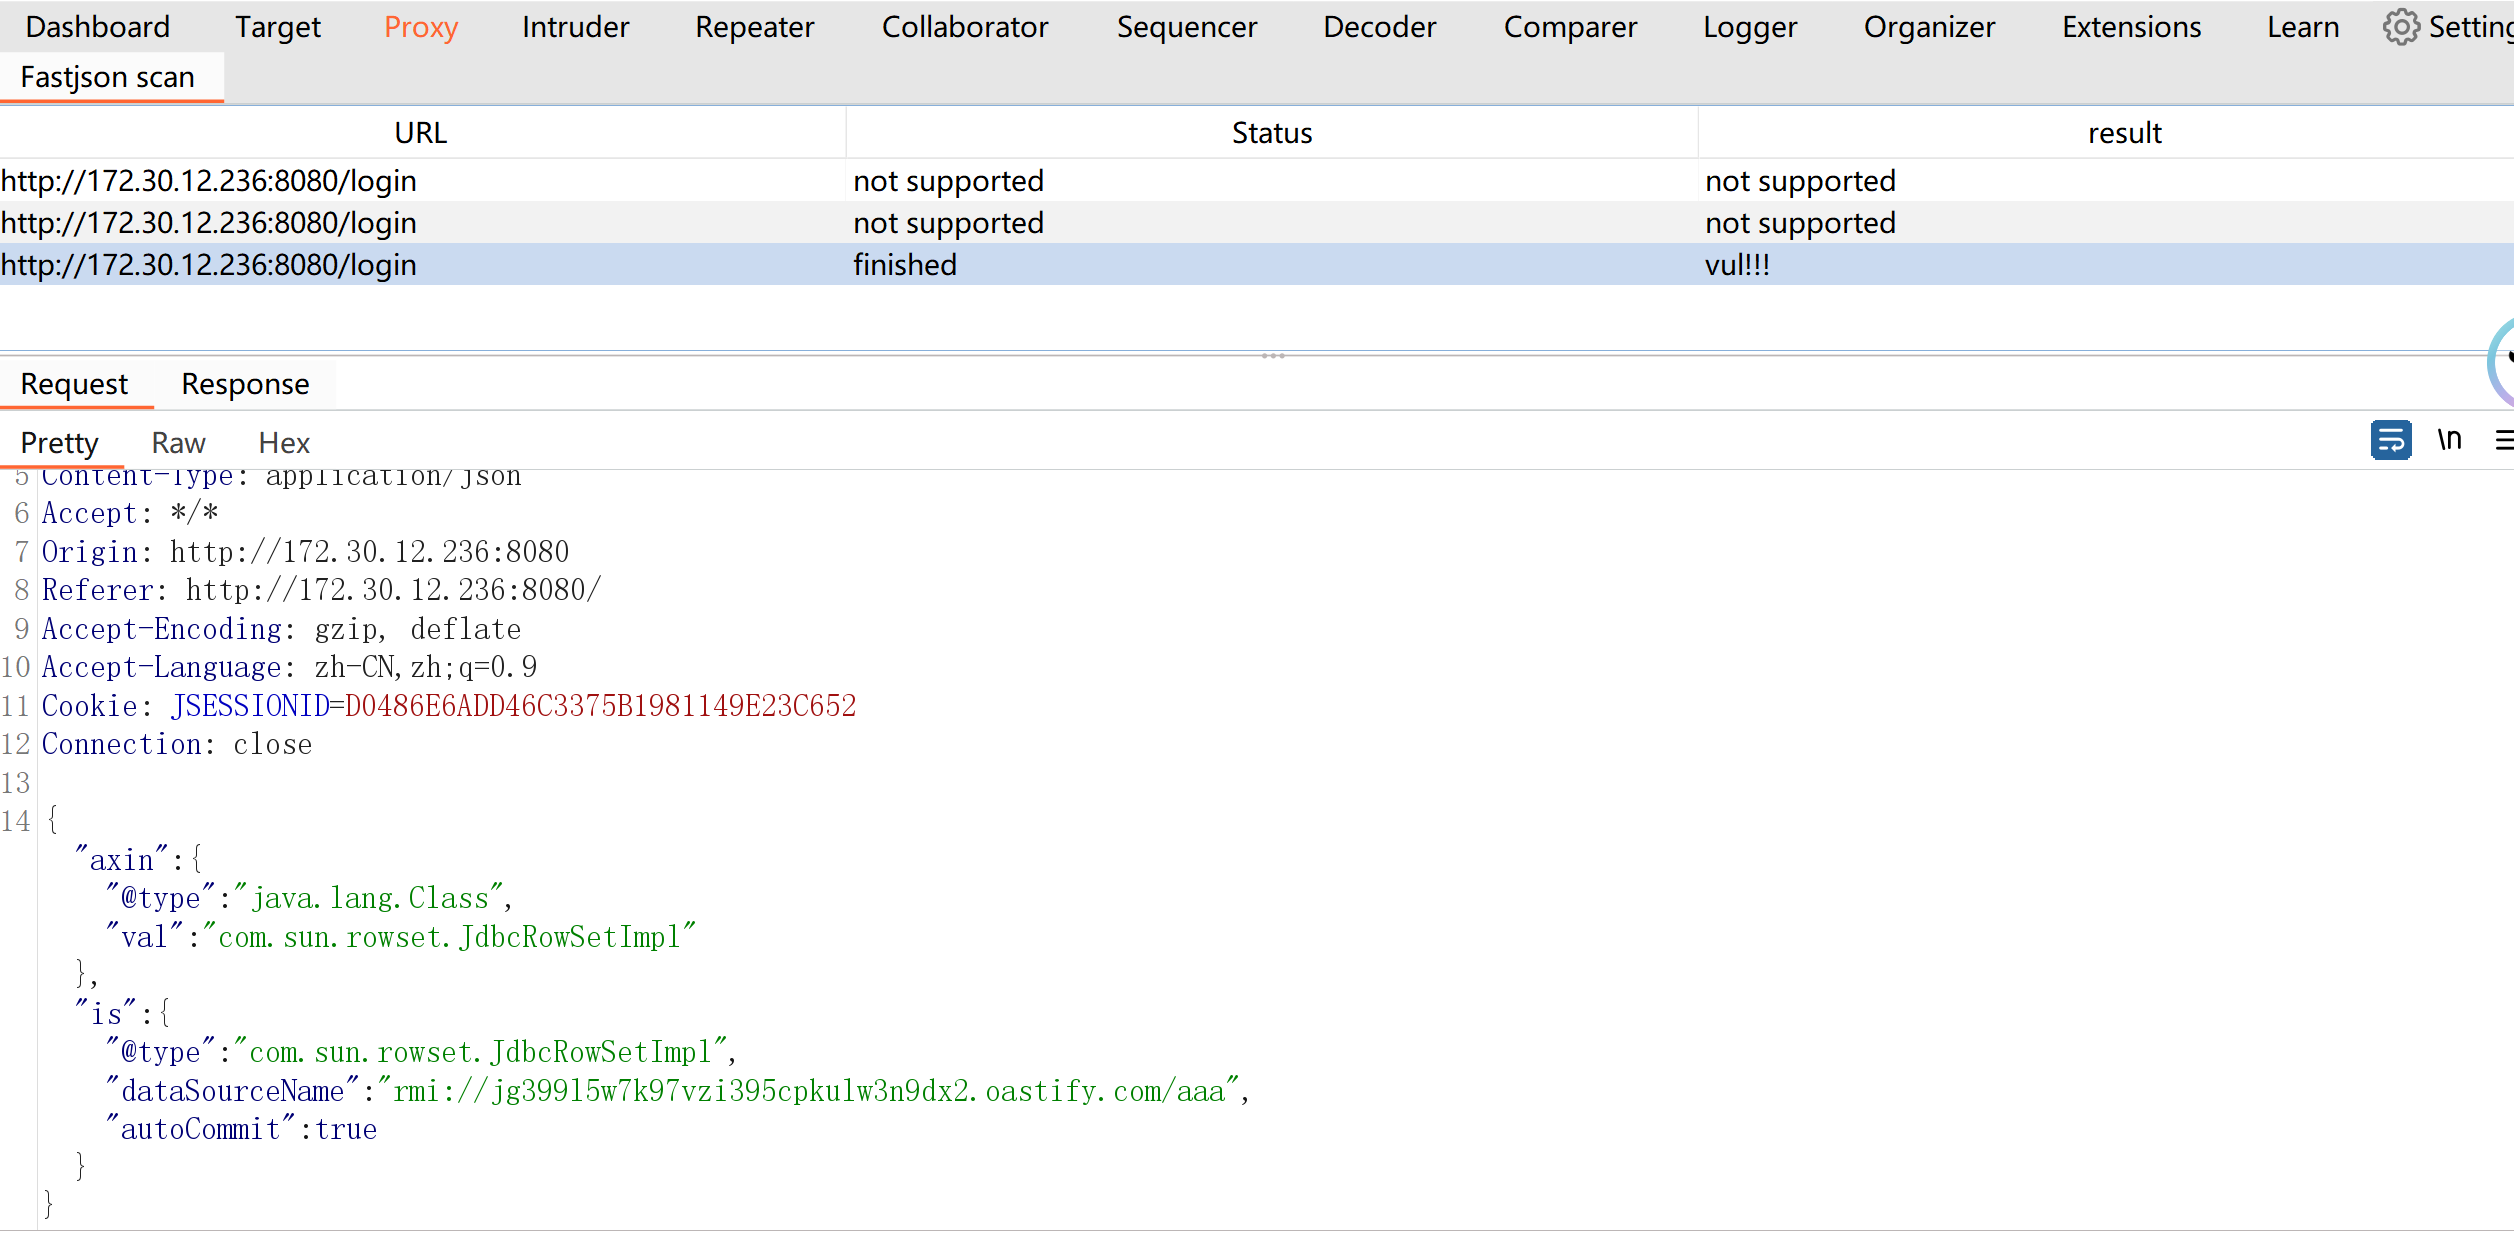Toggle the \n non-printable characters button
The width and height of the screenshot is (2514, 1238).
pyautogui.click(x=2450, y=440)
